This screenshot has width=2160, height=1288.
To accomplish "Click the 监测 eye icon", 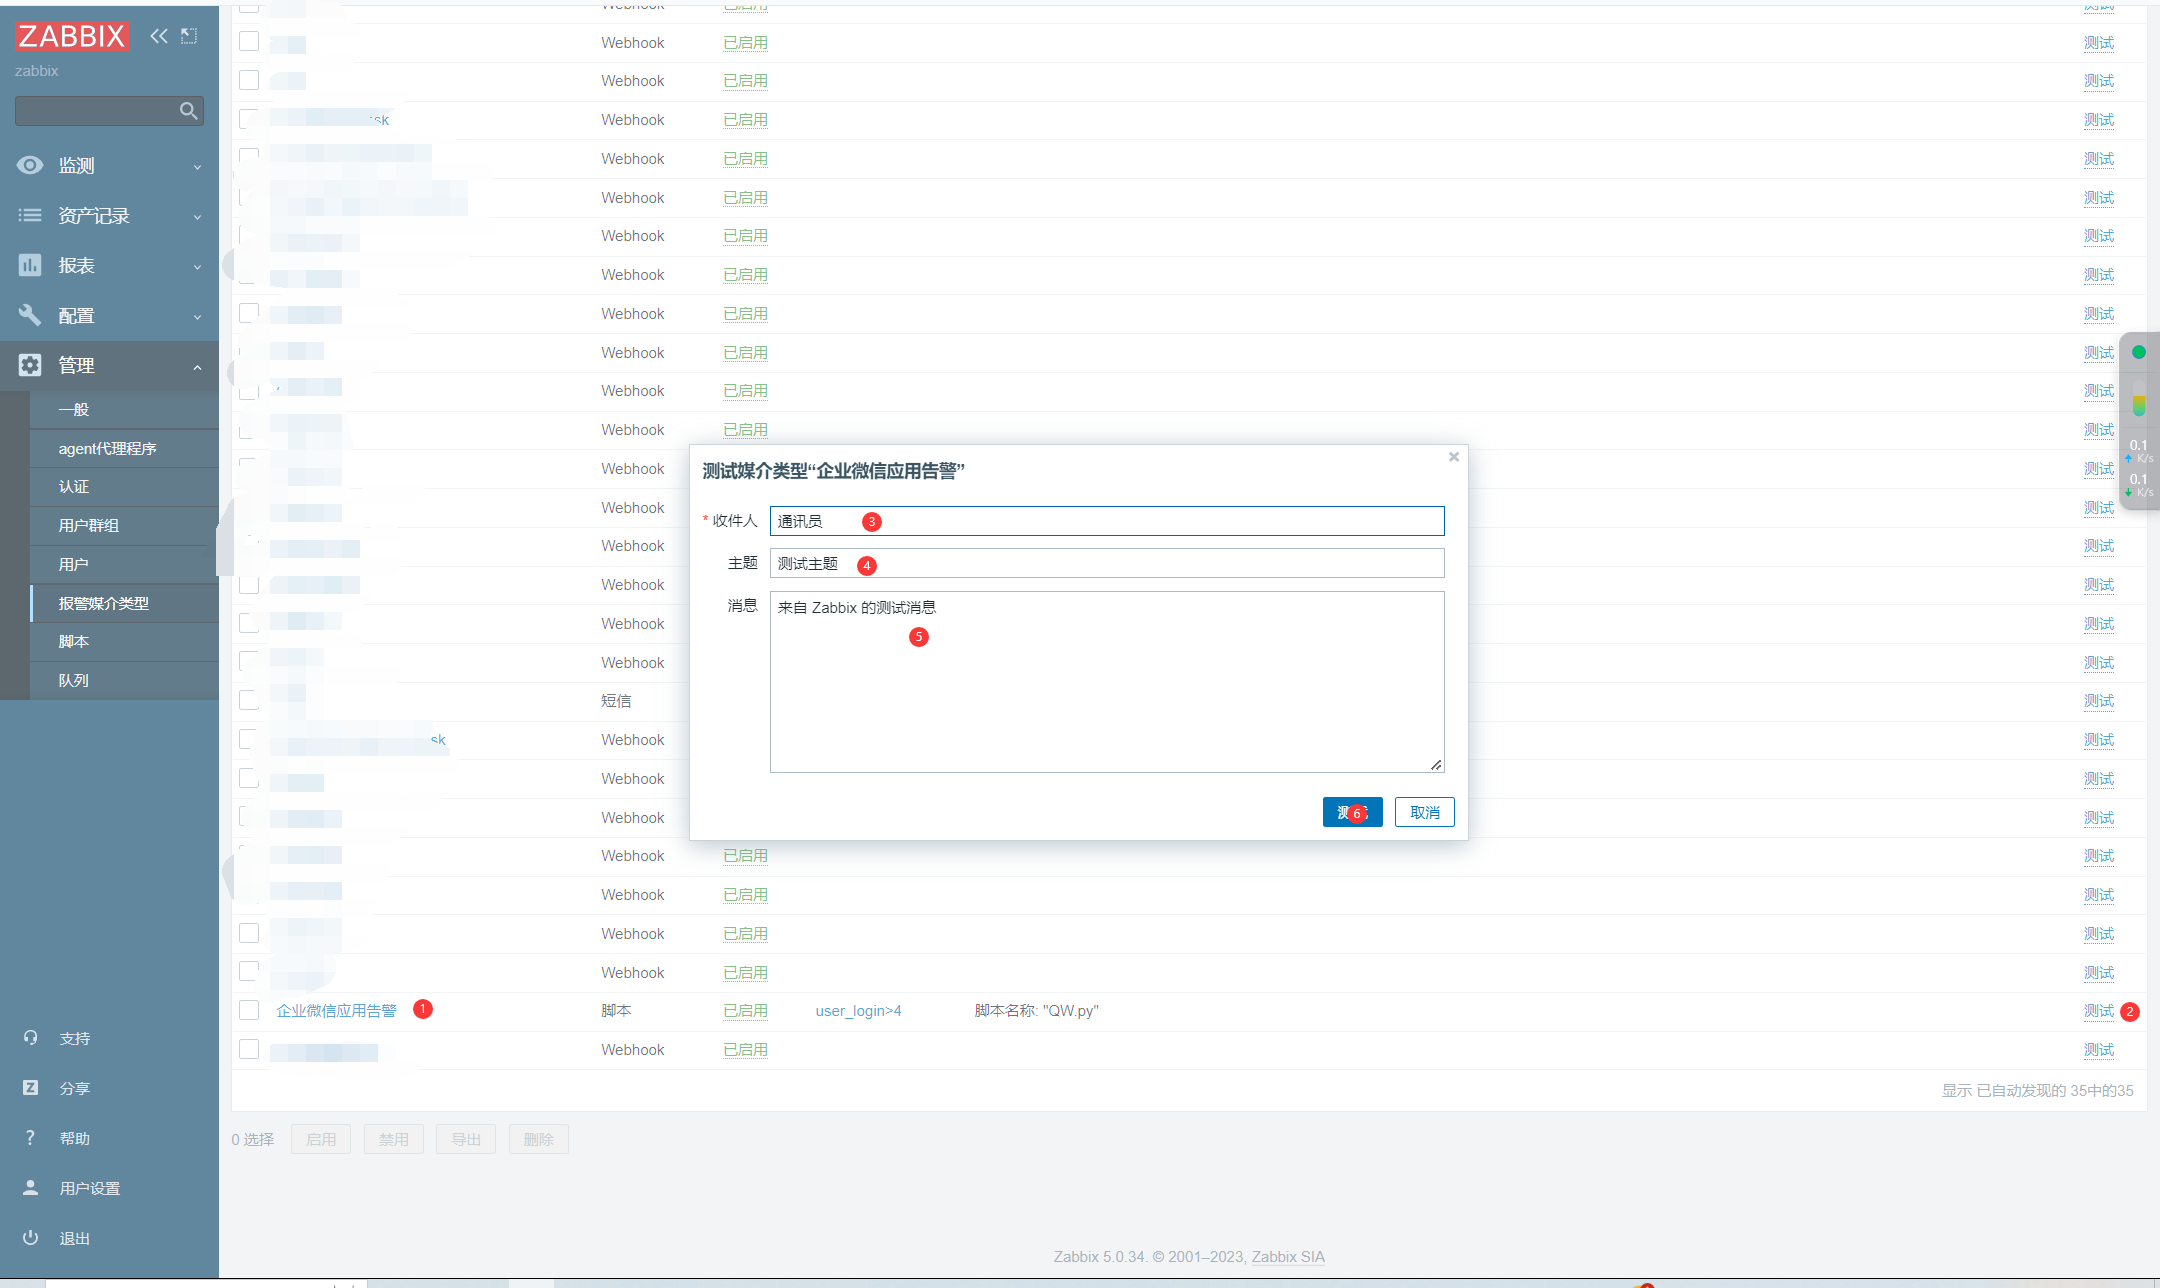I will (30, 165).
